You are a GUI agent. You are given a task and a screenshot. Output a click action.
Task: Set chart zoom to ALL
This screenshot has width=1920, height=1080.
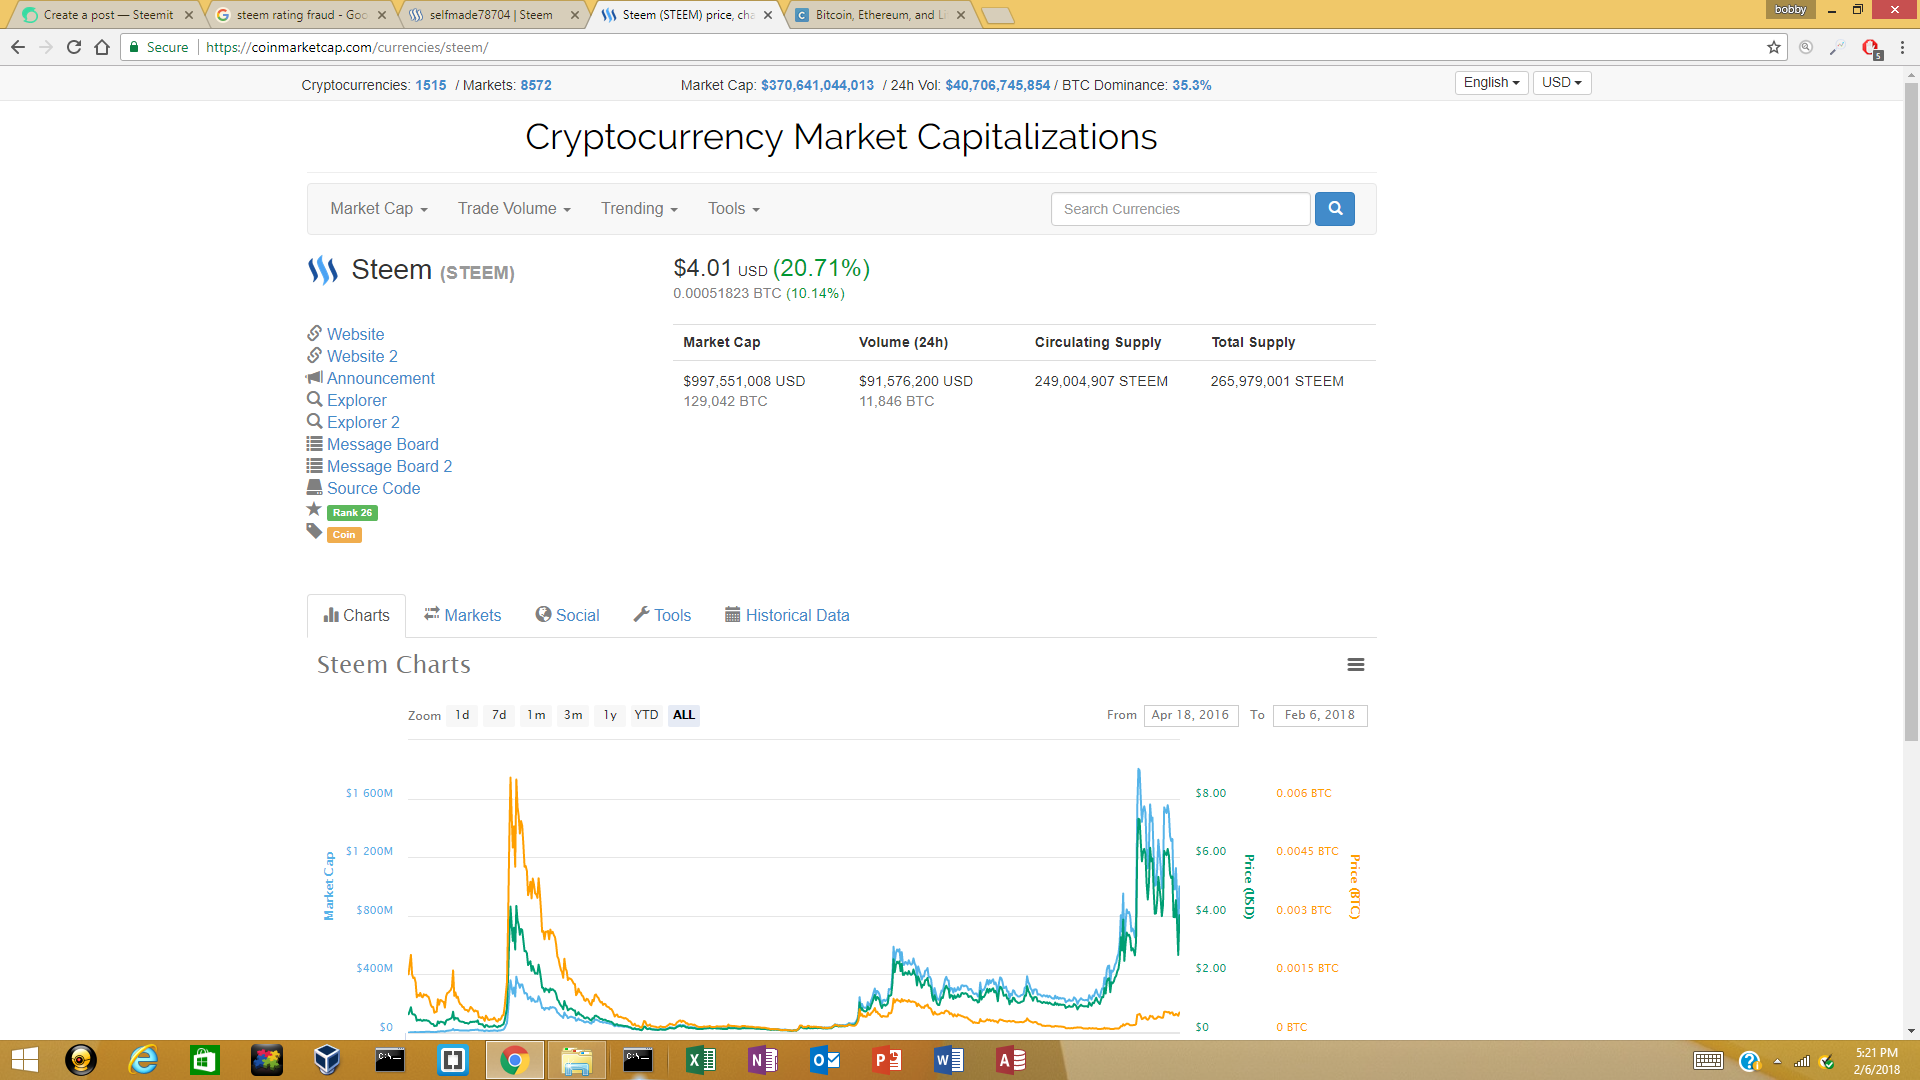(x=684, y=715)
